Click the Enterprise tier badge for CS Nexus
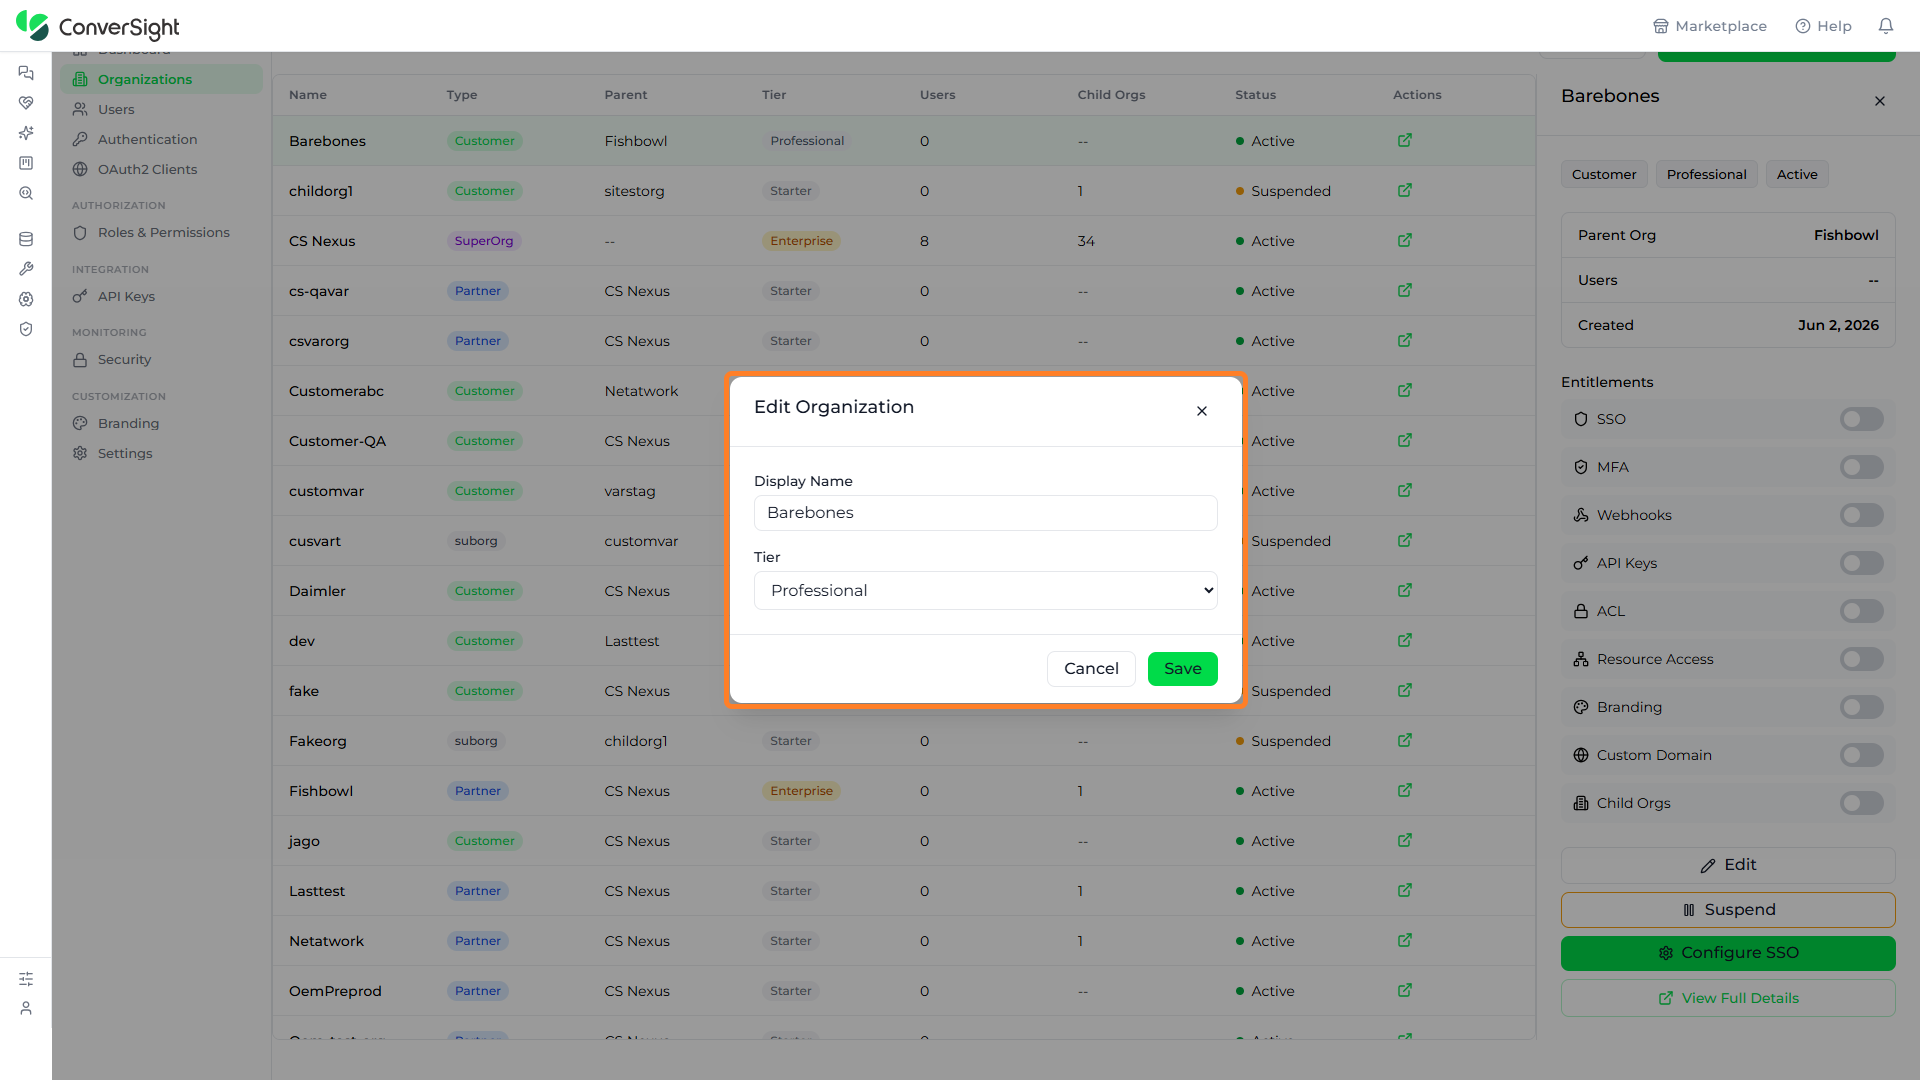1920x1080 pixels. point(801,241)
